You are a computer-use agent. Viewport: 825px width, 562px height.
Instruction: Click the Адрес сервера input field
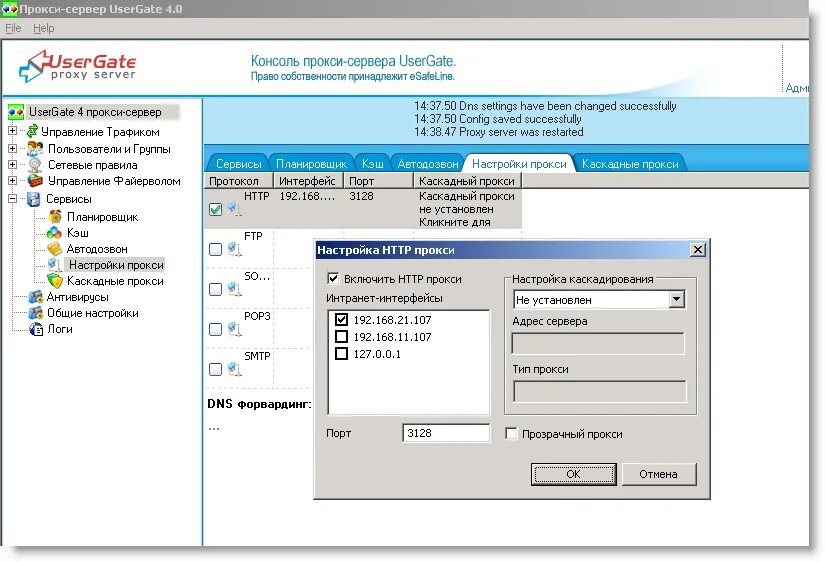(x=598, y=344)
